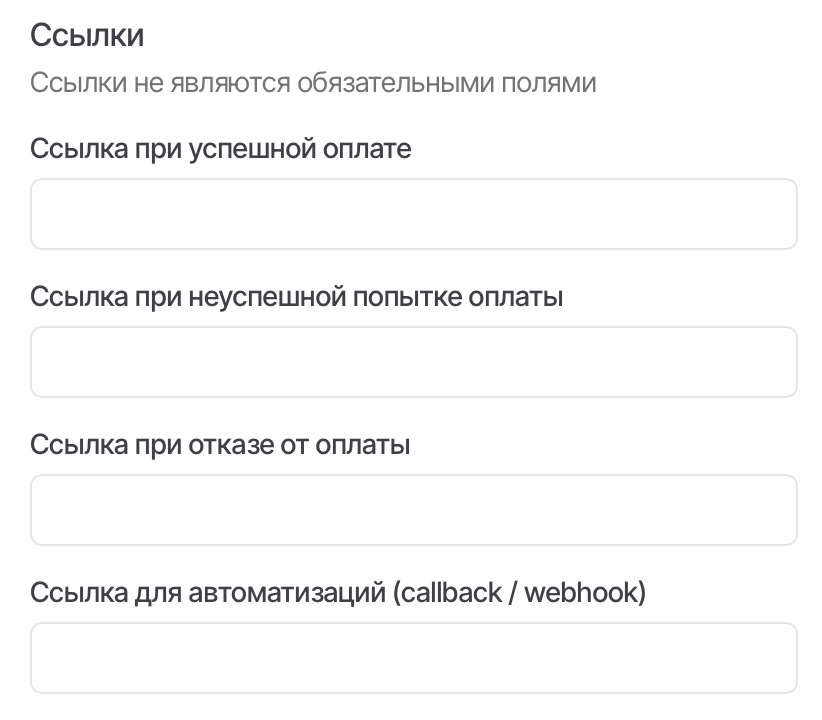
Task: Focus the automation webhook URL text box
Action: 413,658
